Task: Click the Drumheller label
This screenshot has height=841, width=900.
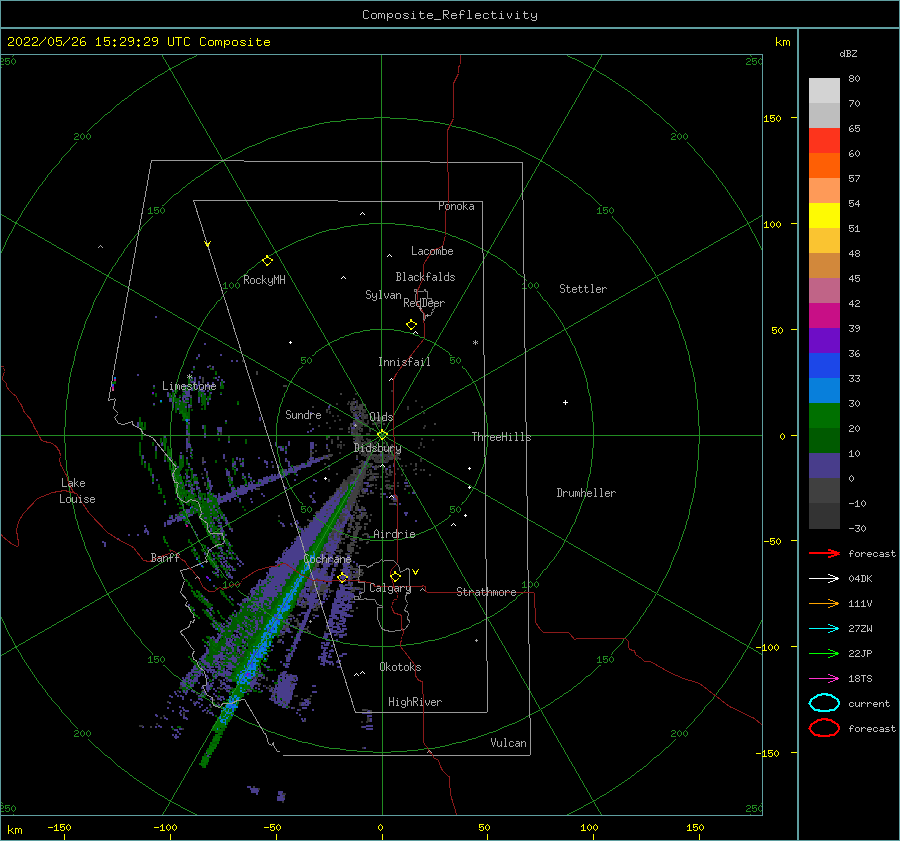Action: pos(586,493)
